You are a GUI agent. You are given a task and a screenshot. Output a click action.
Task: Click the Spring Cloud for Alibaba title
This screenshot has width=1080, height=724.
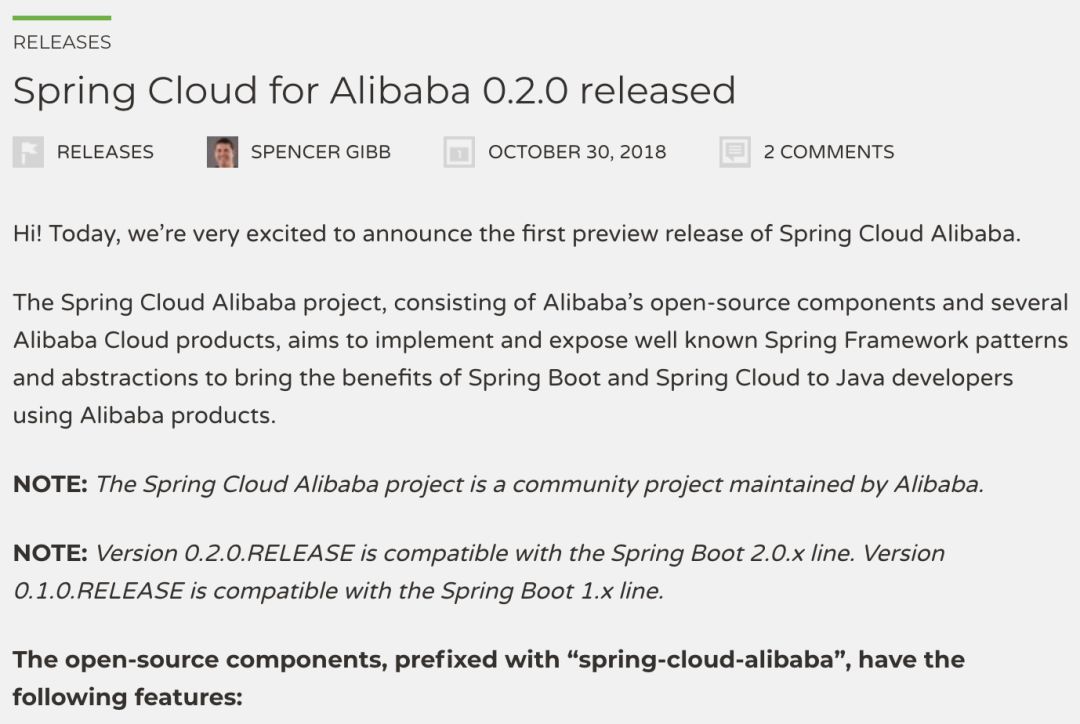pyautogui.click(x=374, y=91)
